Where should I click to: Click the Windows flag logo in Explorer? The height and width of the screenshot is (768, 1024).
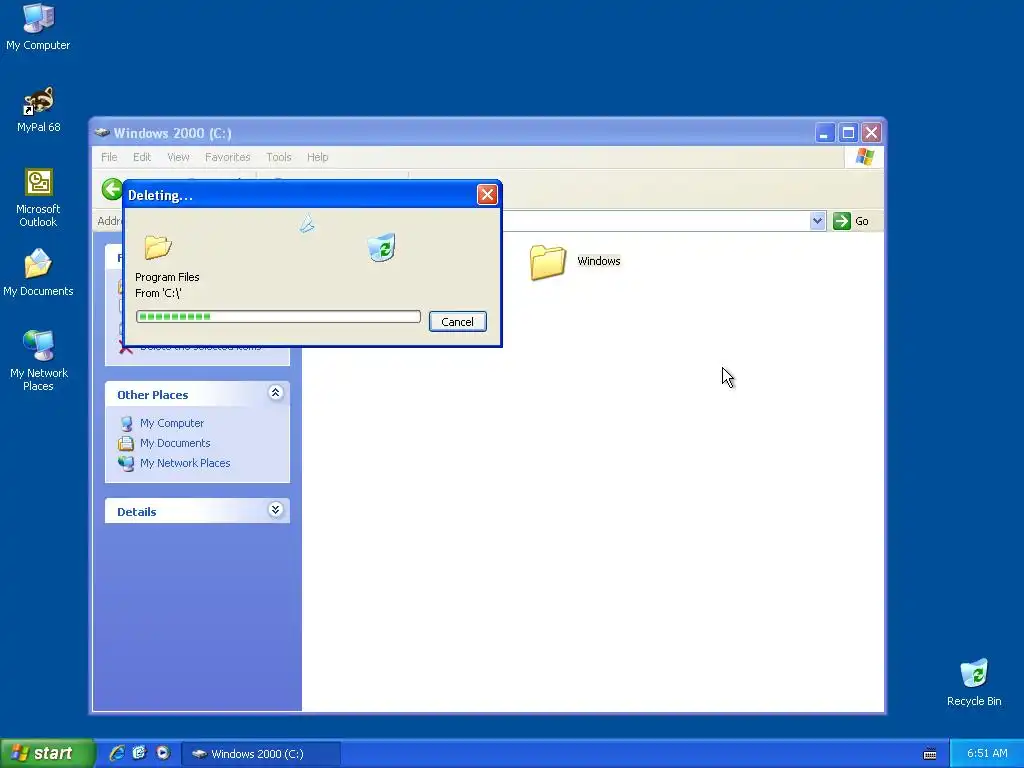click(865, 157)
